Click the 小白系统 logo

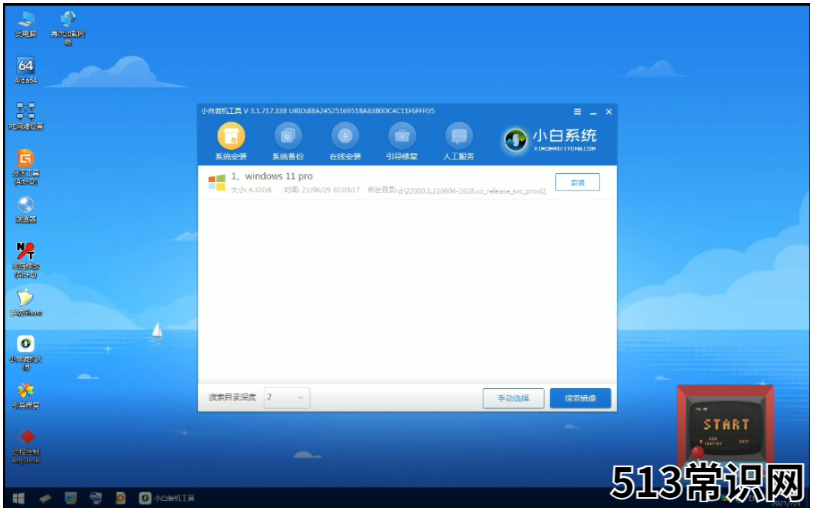(x=550, y=140)
